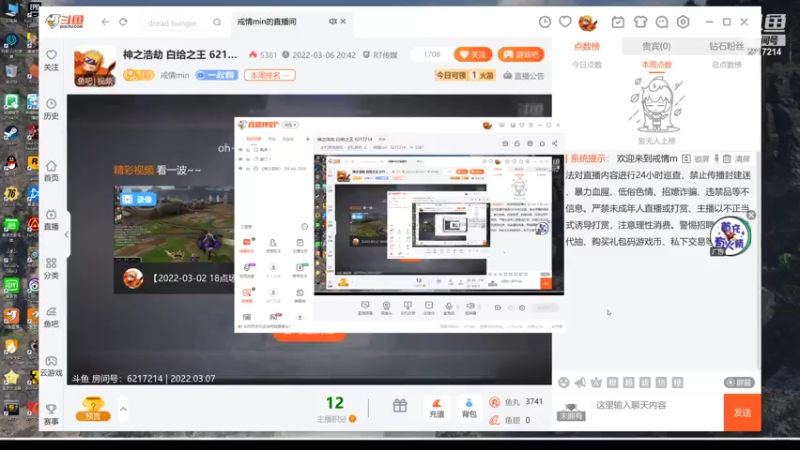The width and height of the screenshot is (800, 450).
Task: Collapse the left sidebar with the arrow handle
Action: tap(66, 235)
